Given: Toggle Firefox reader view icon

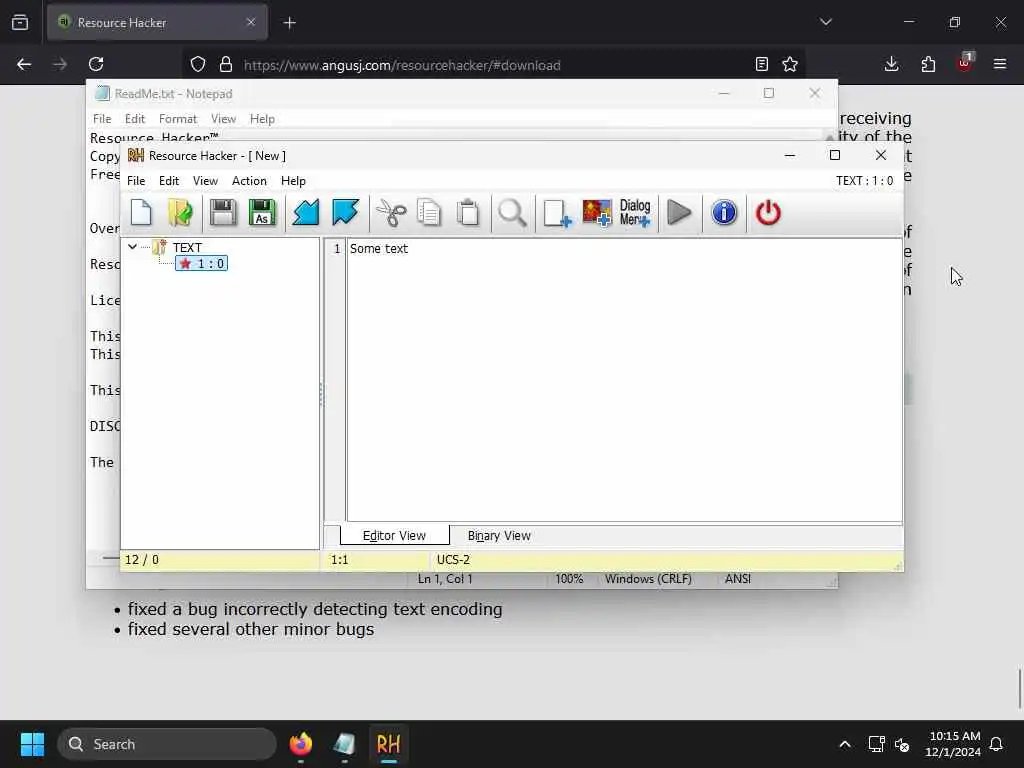Looking at the screenshot, I should [x=761, y=64].
